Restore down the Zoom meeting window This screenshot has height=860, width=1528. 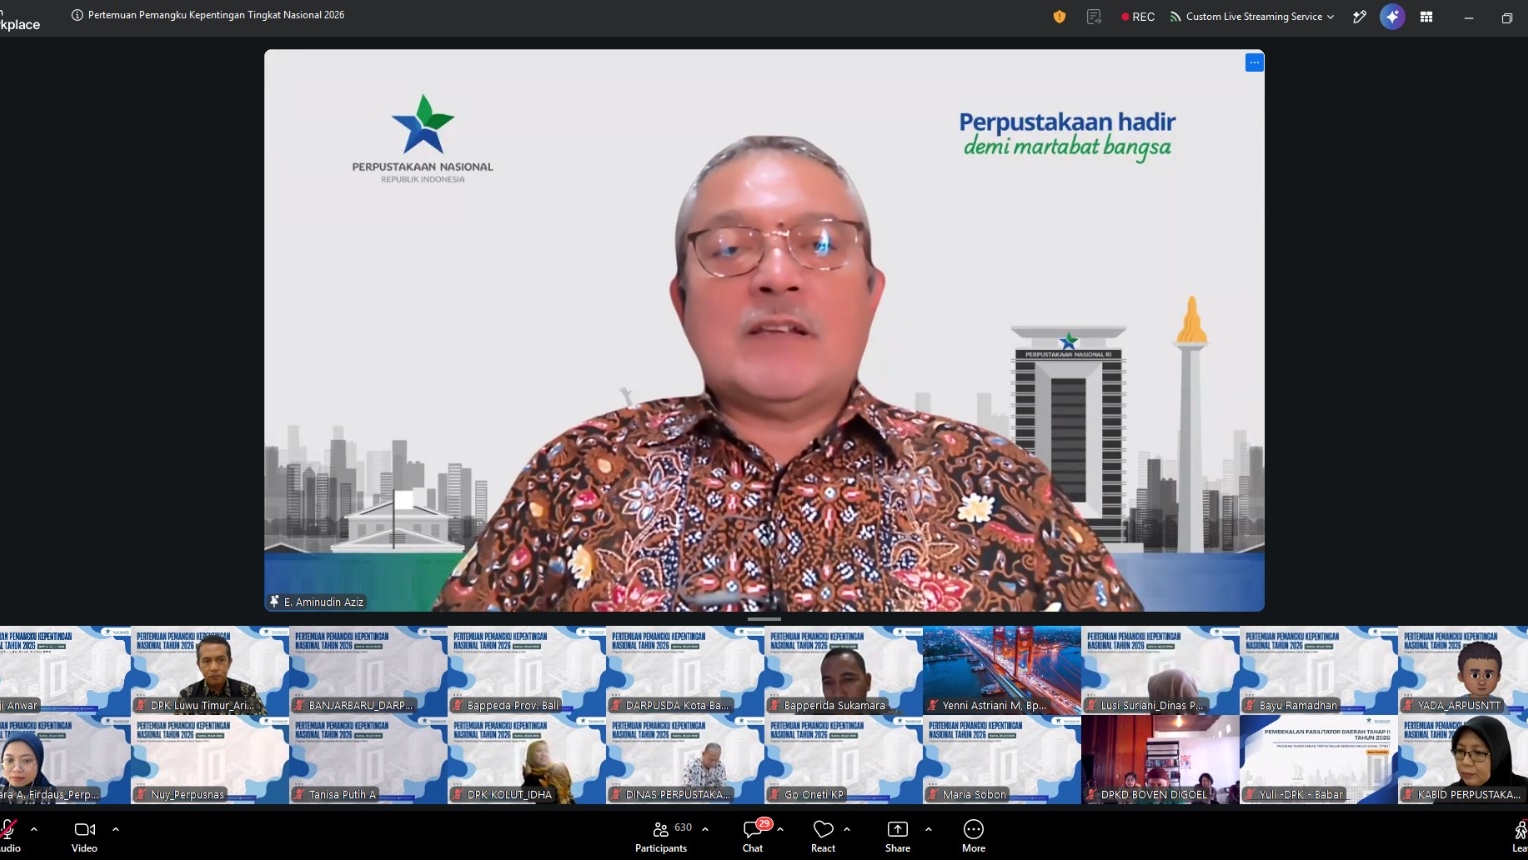coord(1507,18)
